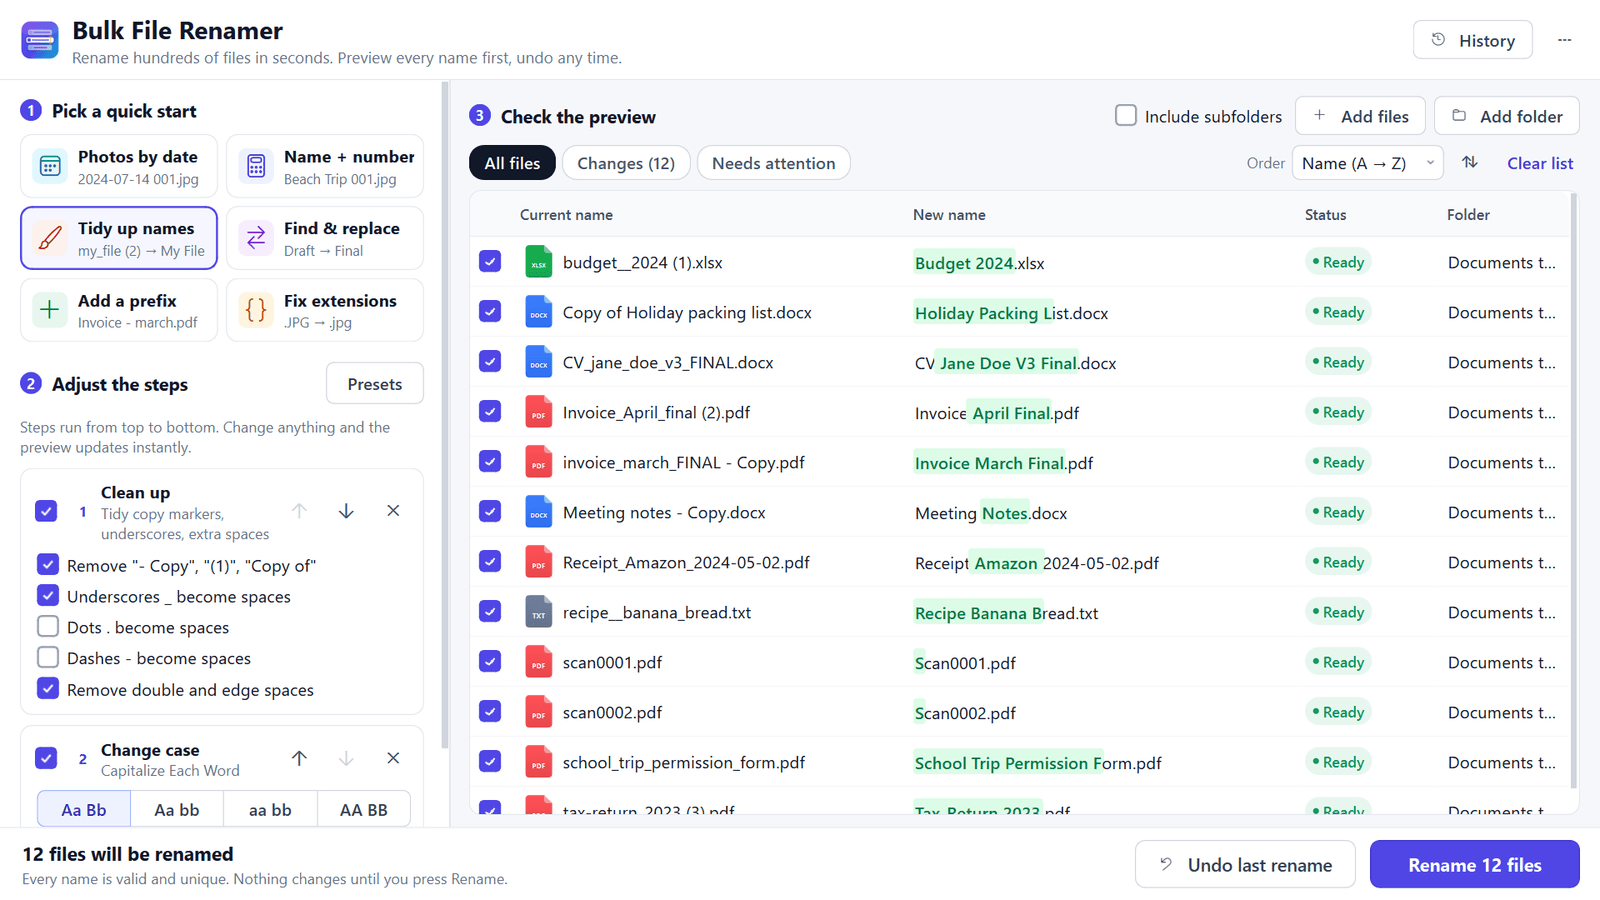This screenshot has height=900, width=1600.
Task: Switch to the All files tab
Action: pyautogui.click(x=512, y=163)
